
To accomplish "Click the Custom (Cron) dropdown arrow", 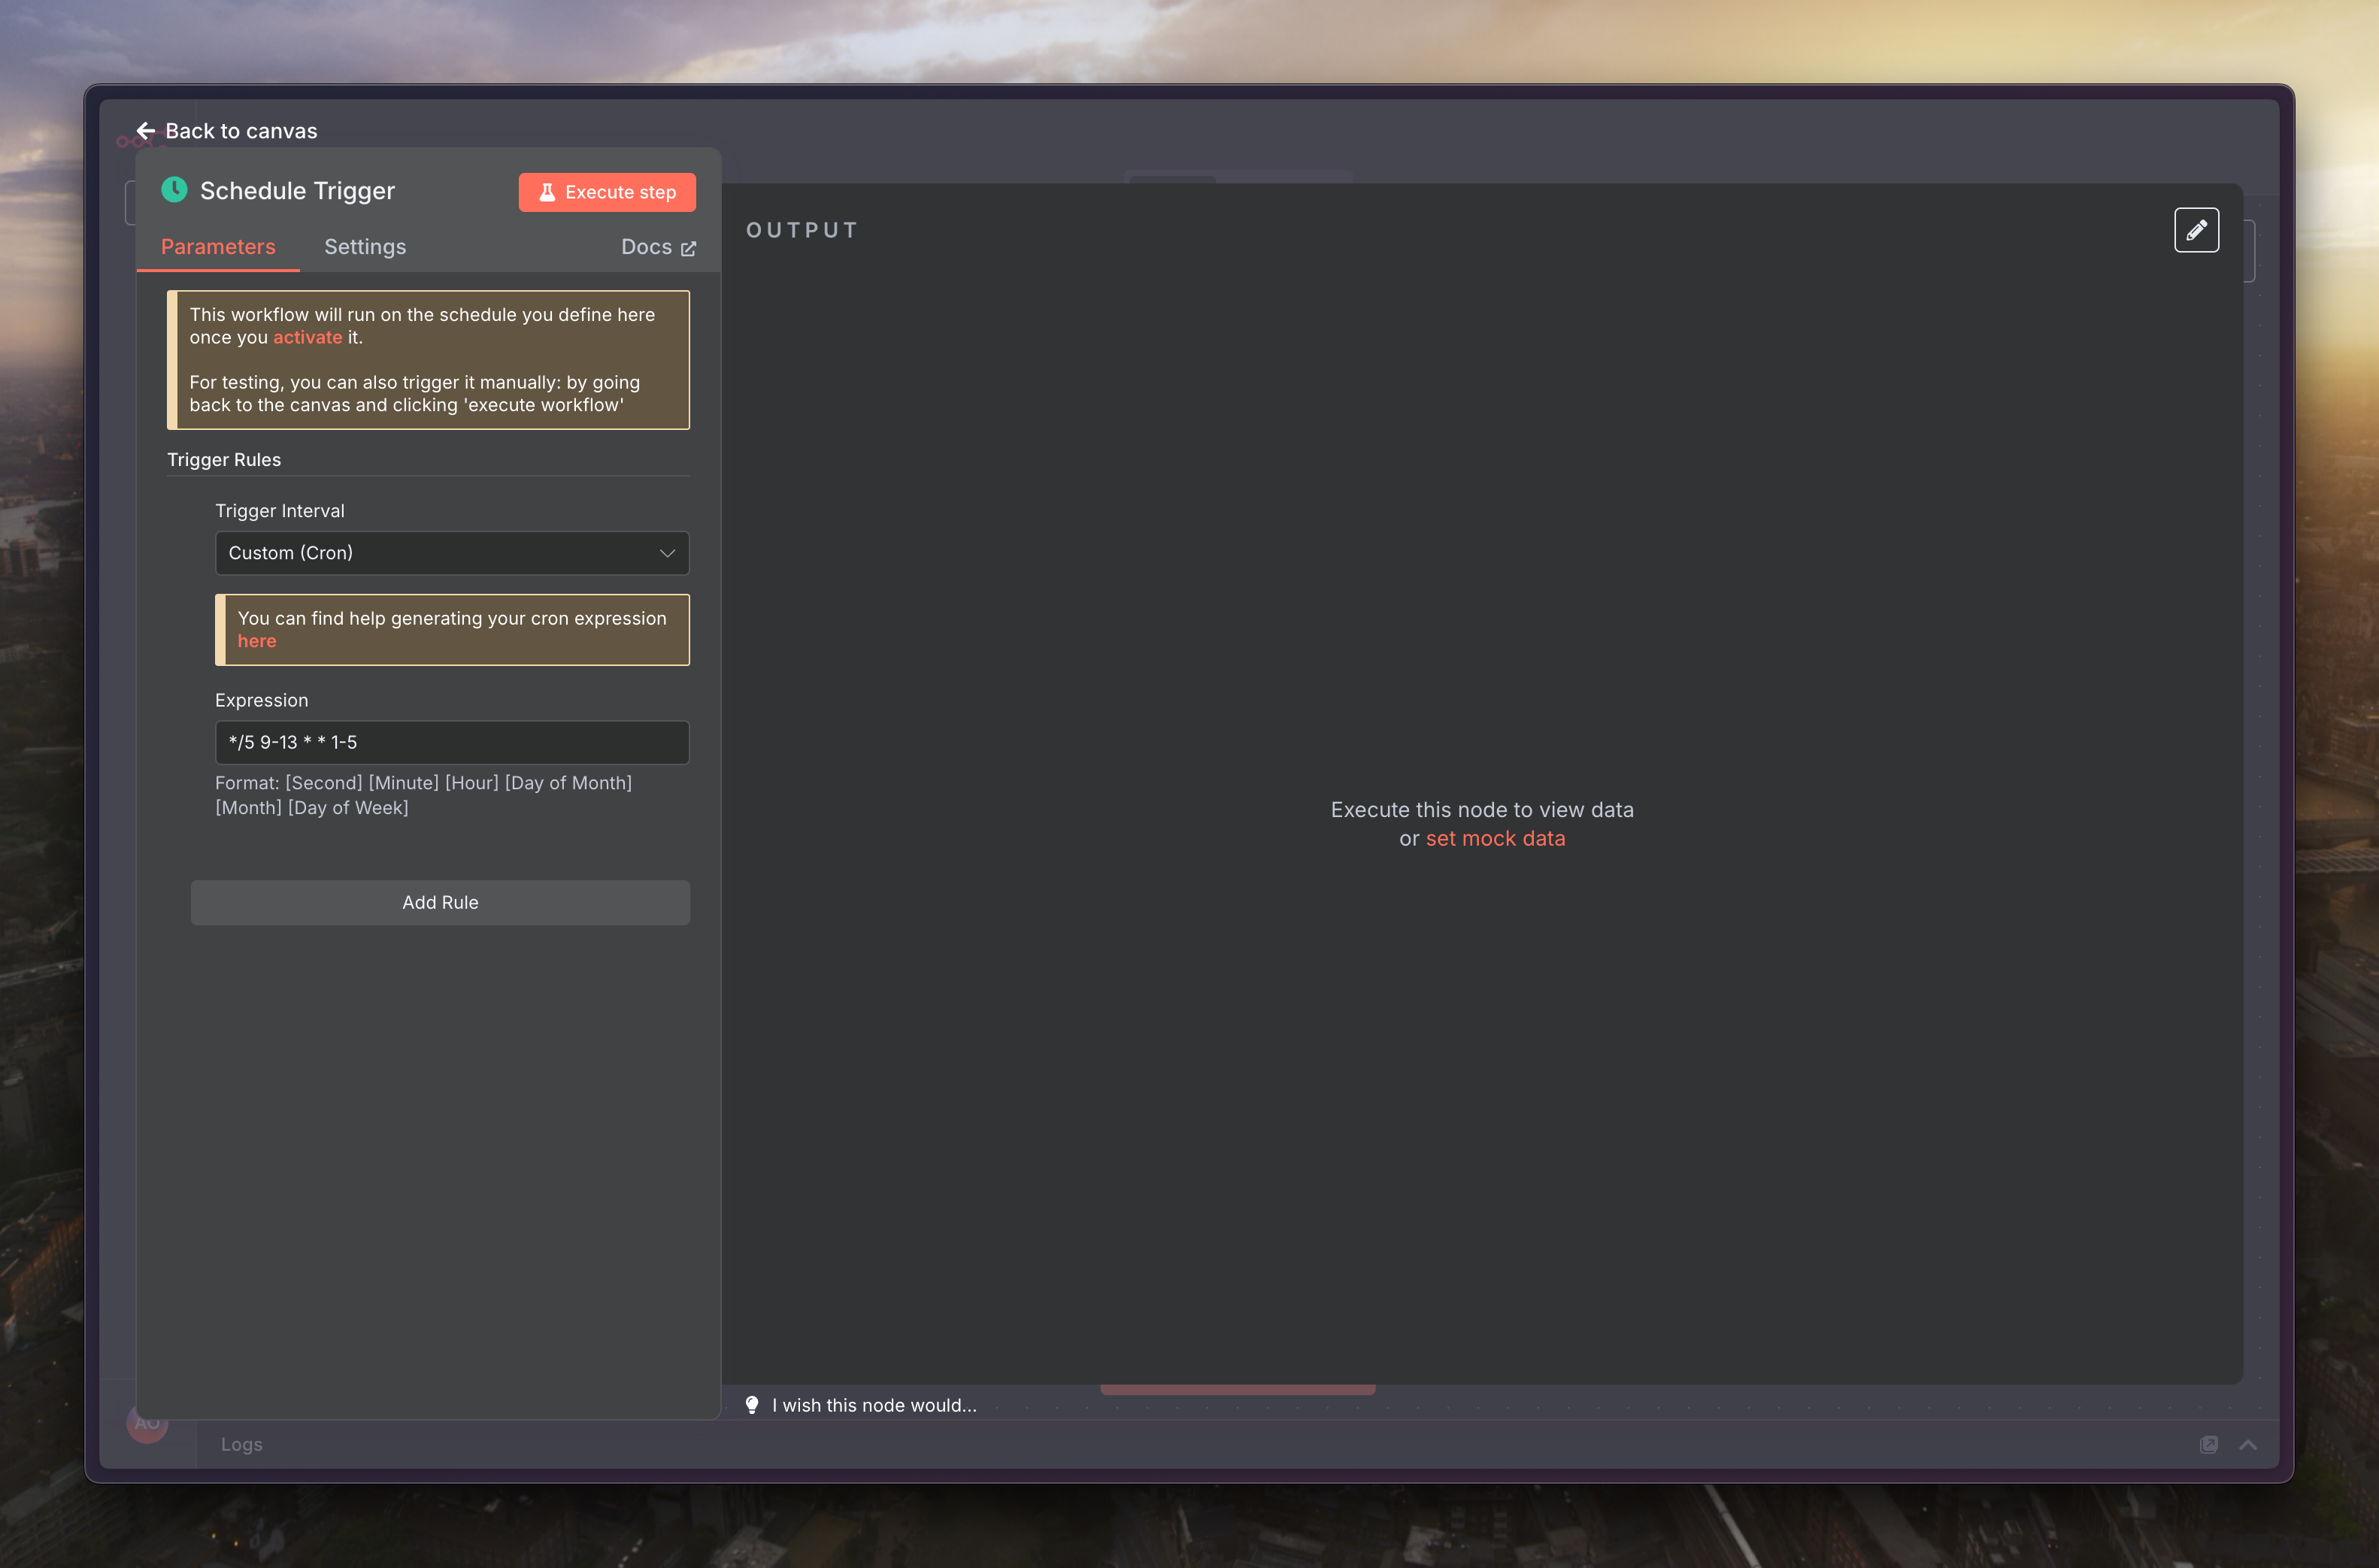I will pos(667,553).
